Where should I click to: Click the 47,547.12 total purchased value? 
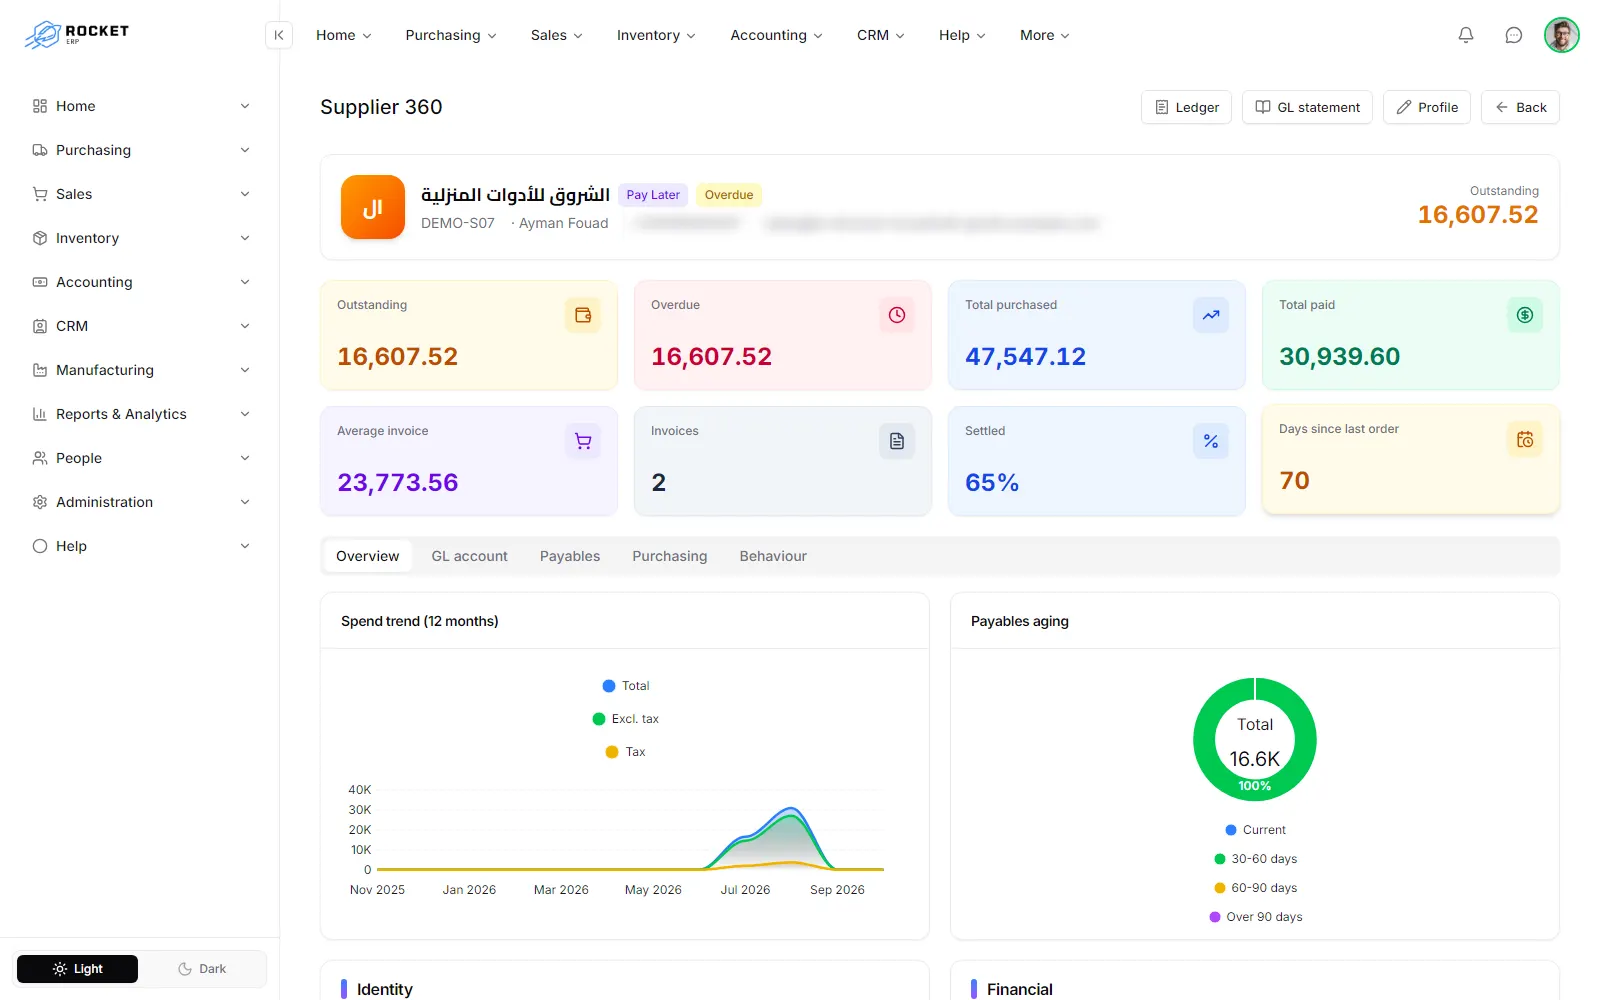pos(1025,357)
